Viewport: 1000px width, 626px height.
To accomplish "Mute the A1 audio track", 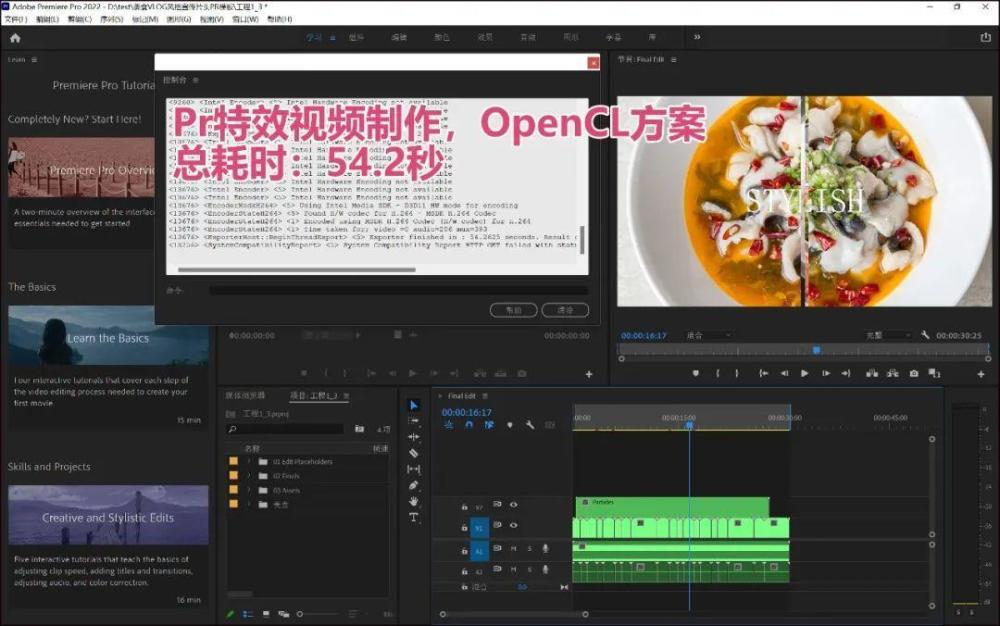I will 514,549.
